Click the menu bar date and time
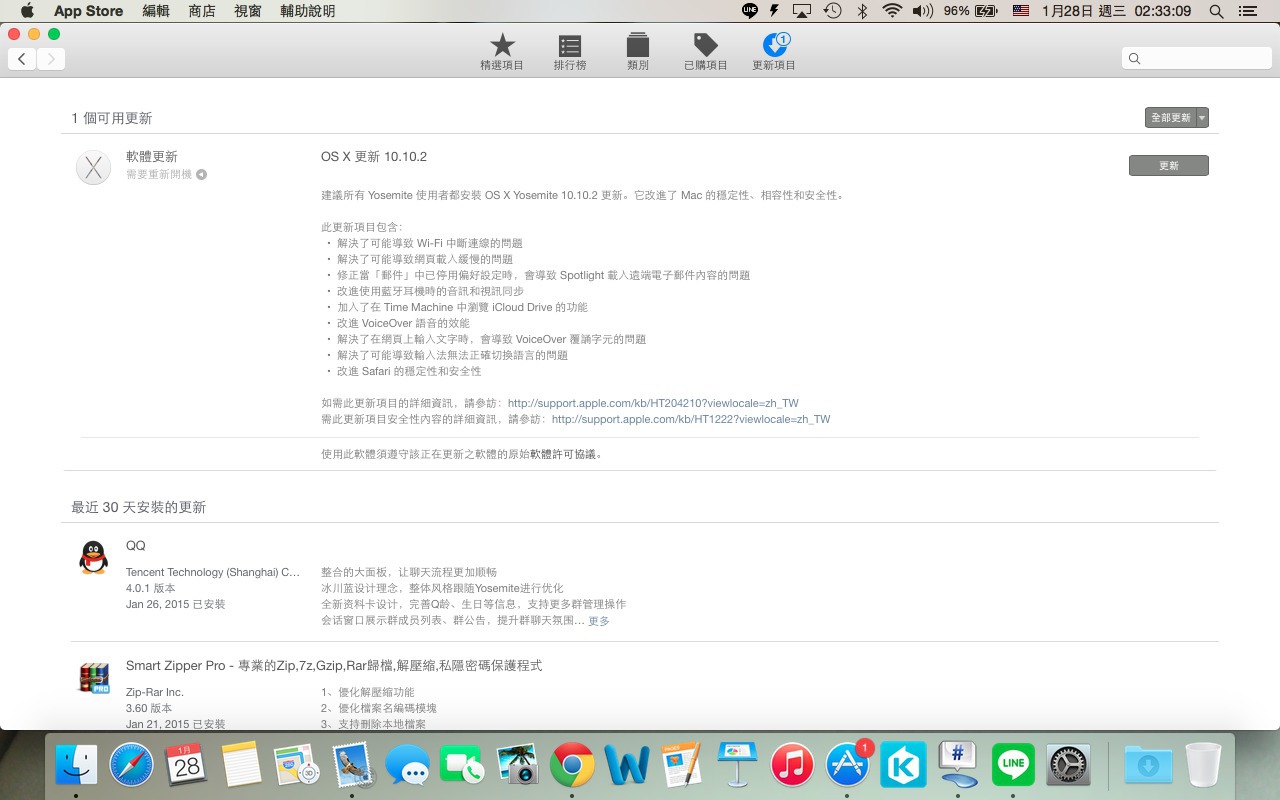 (x=1116, y=11)
